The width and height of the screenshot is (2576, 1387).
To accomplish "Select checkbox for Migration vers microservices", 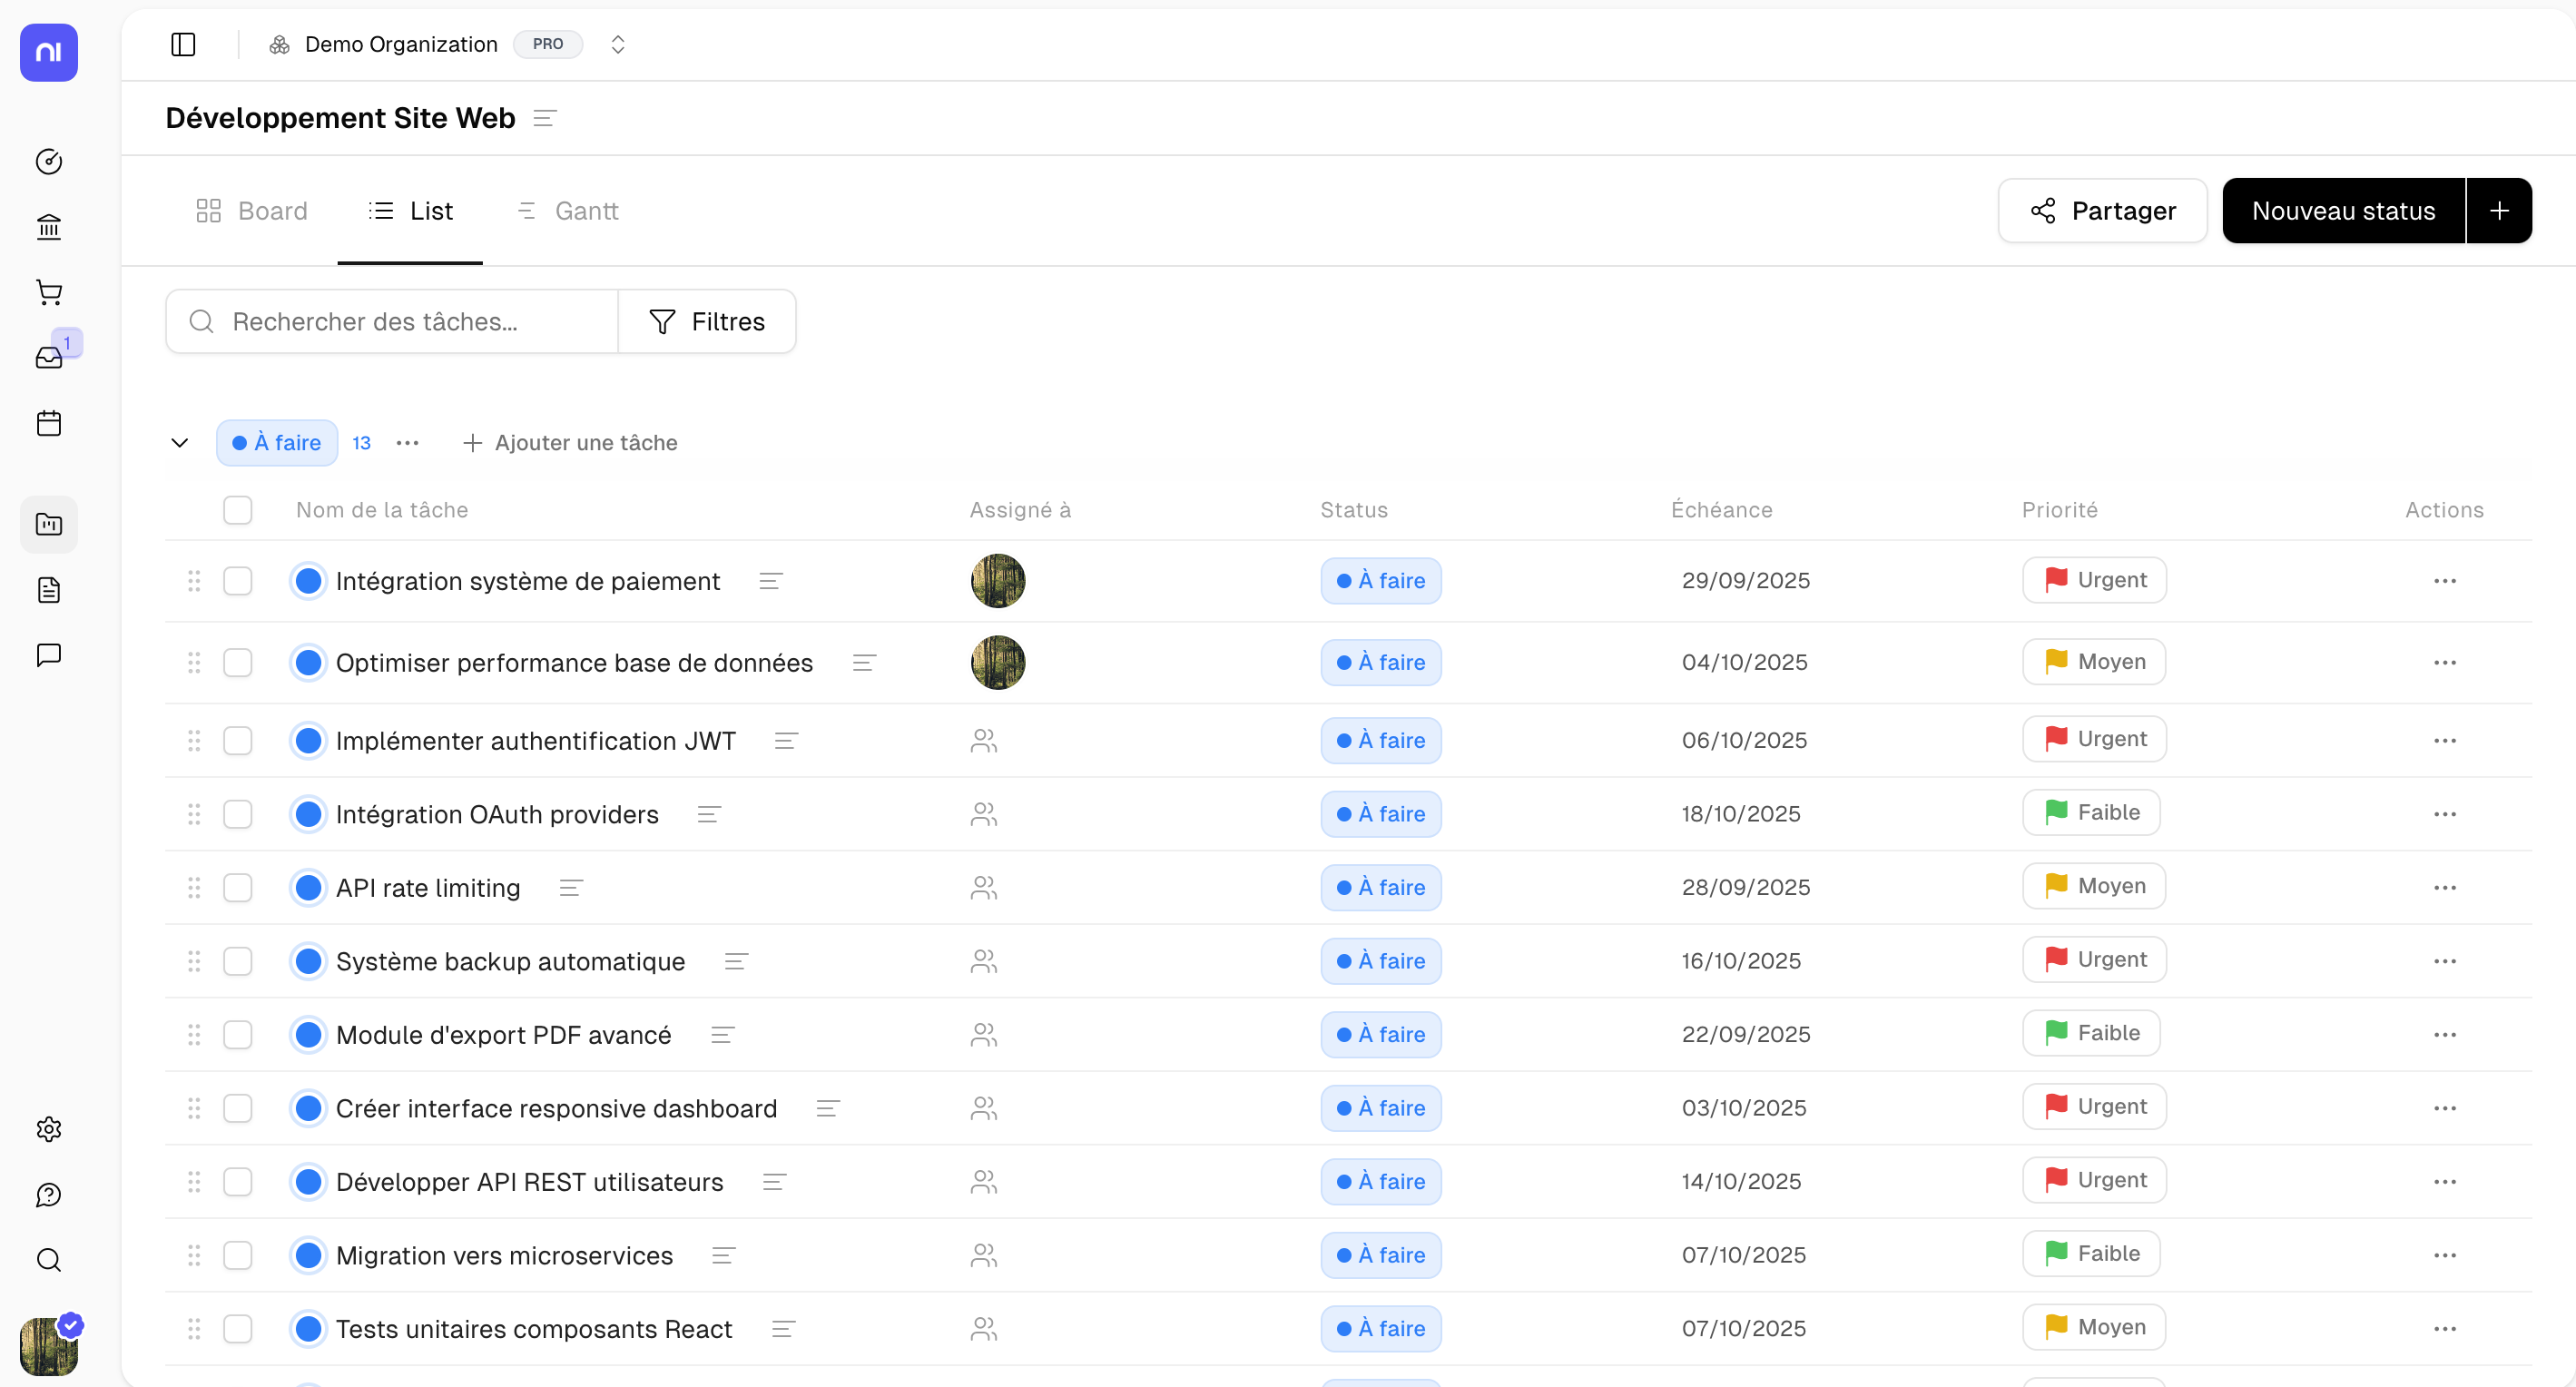I will click(x=237, y=1255).
